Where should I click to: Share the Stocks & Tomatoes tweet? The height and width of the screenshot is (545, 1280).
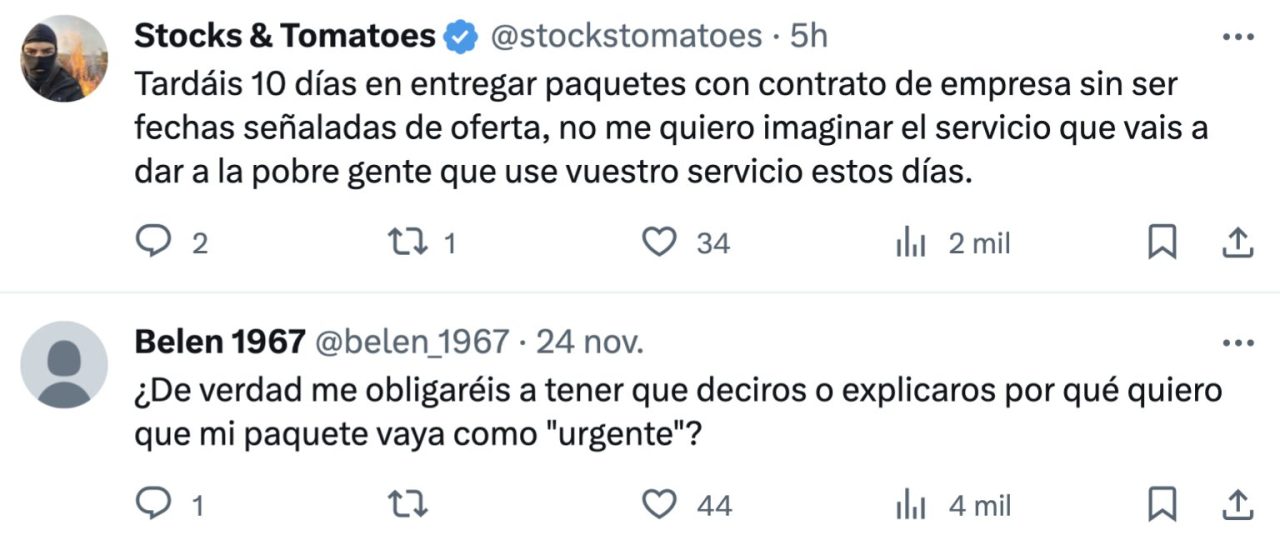[x=1237, y=243]
